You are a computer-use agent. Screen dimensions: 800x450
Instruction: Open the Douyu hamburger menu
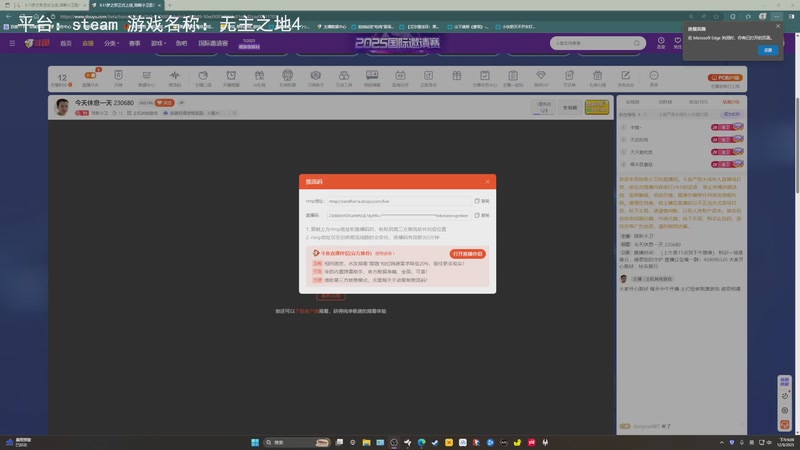[x=12, y=43]
